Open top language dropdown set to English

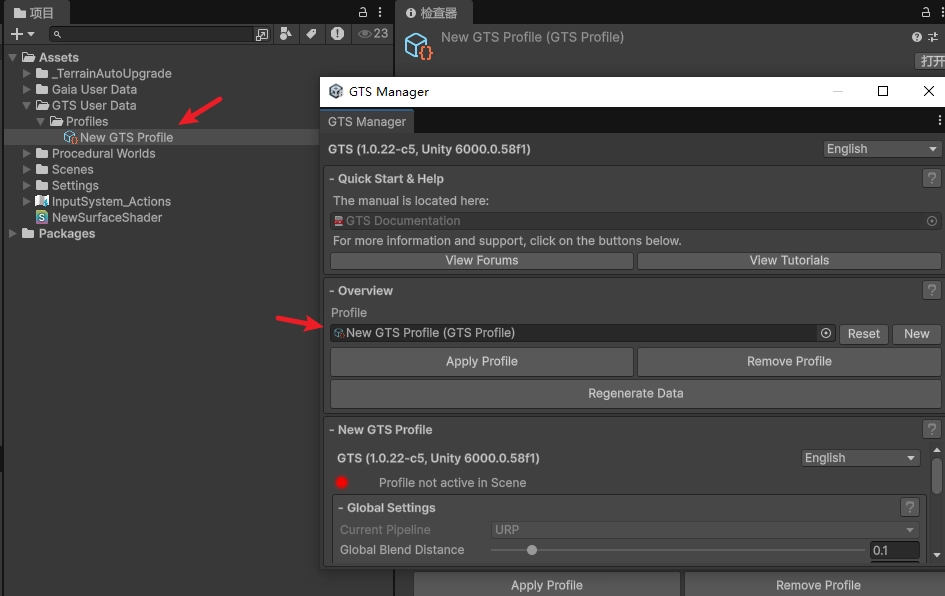tap(882, 149)
